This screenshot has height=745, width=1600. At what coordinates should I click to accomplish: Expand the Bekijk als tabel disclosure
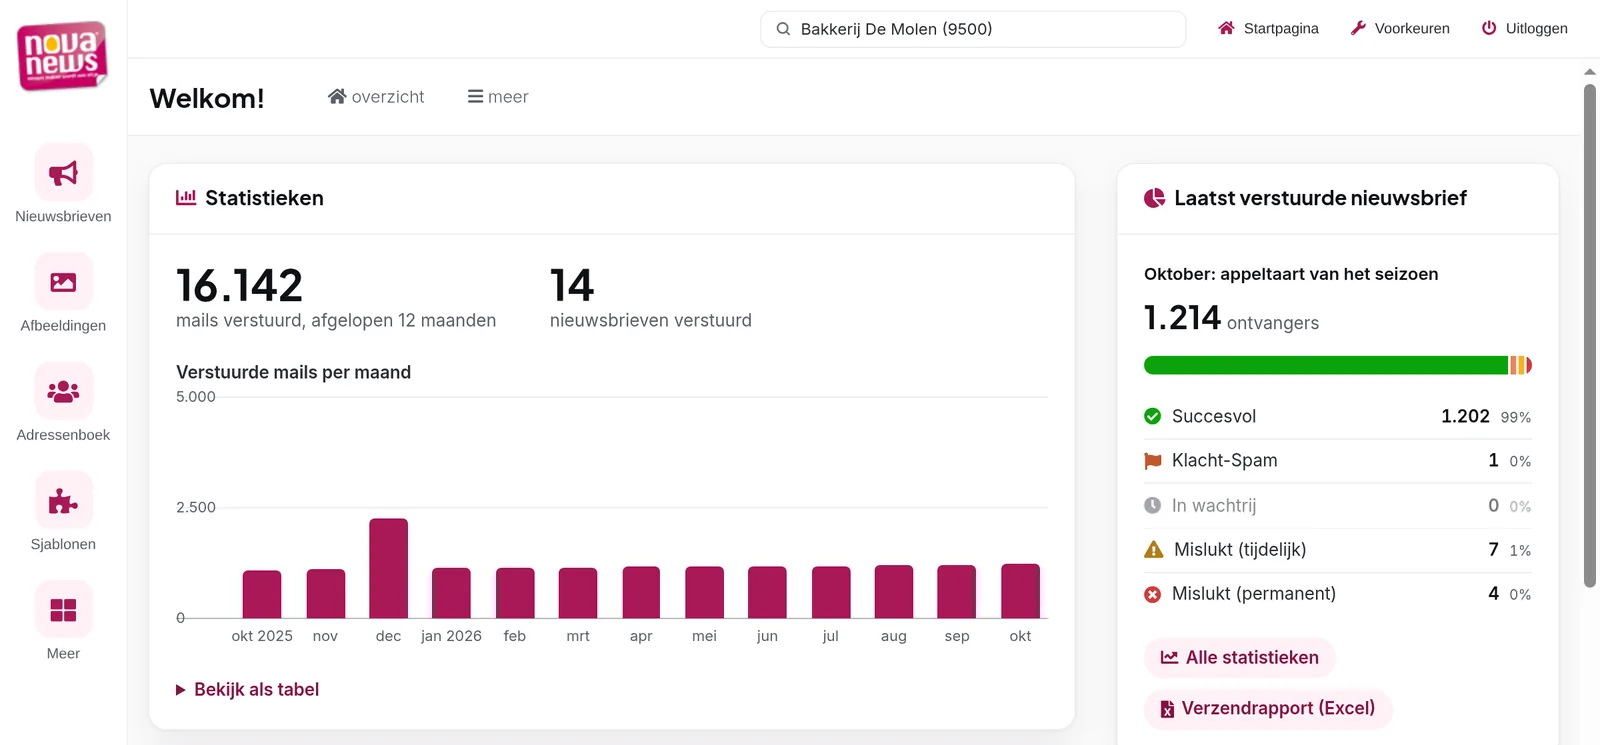(247, 689)
